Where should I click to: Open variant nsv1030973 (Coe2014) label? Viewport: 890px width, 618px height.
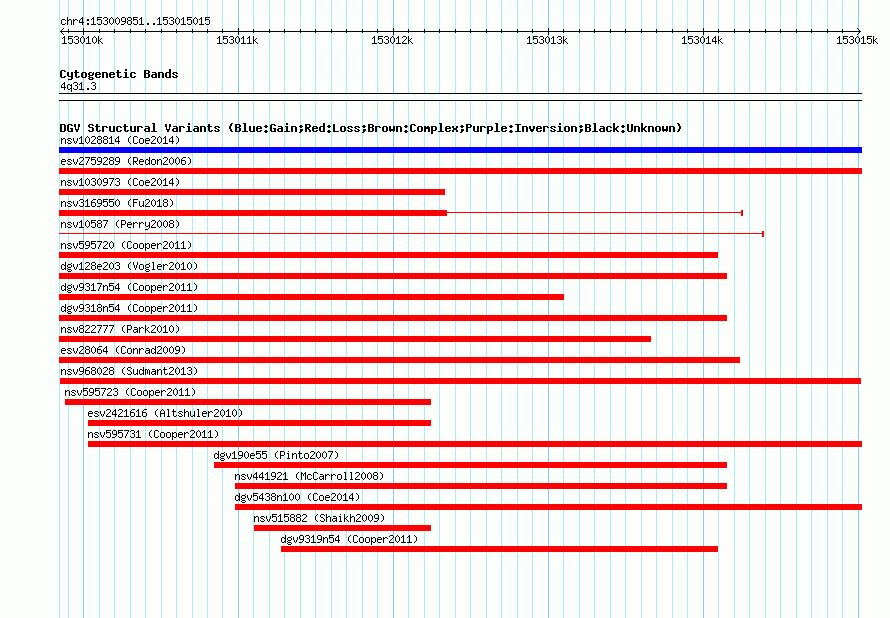[x=120, y=182]
